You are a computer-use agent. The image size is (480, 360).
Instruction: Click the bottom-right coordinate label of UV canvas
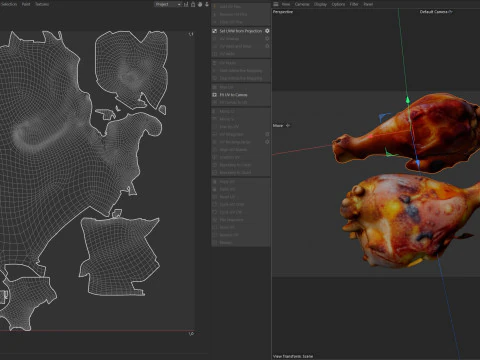pyautogui.click(x=191, y=334)
